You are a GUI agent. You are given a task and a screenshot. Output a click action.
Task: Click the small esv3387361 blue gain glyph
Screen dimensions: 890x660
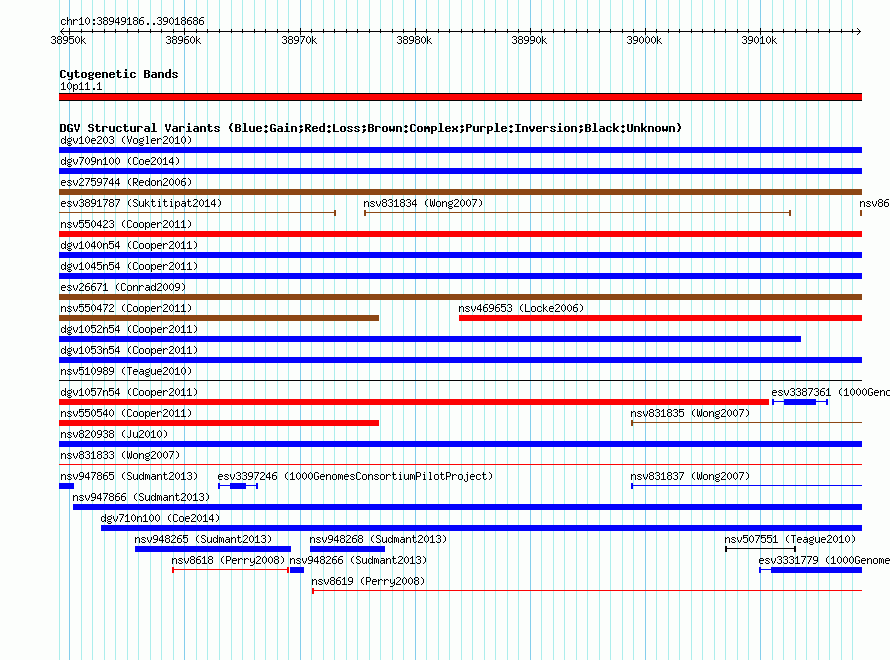[800, 402]
